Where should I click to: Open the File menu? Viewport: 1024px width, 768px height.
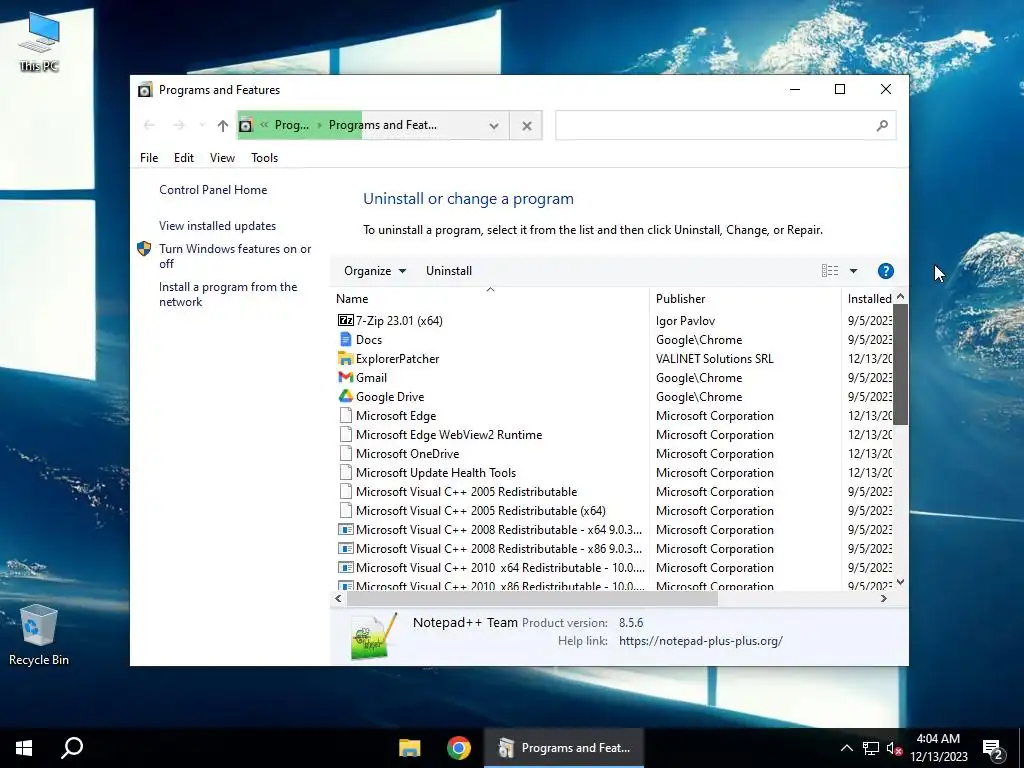click(149, 157)
